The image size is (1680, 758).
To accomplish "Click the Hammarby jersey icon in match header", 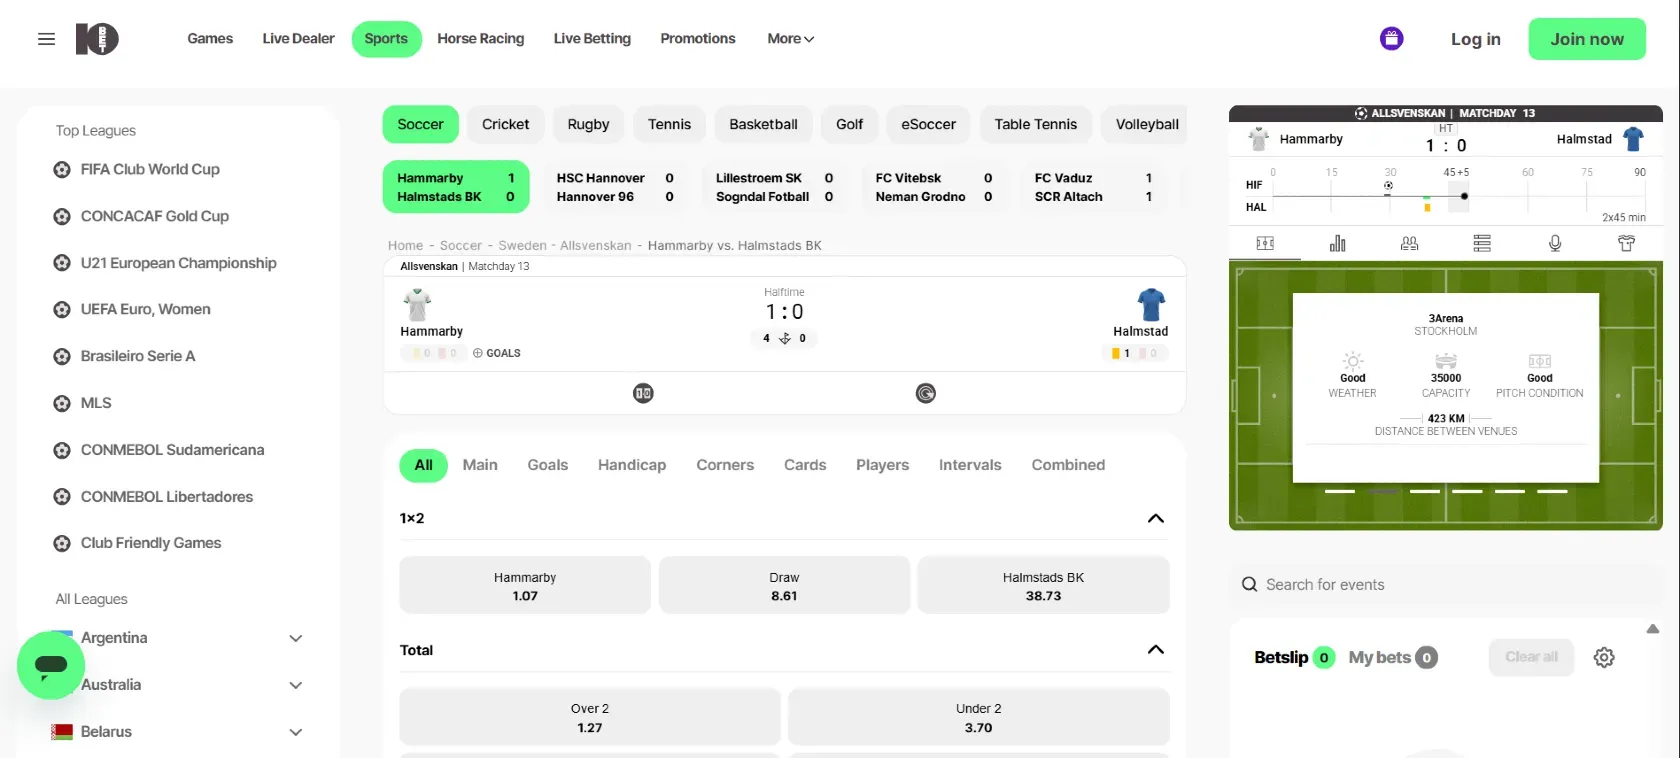I will pos(417,304).
